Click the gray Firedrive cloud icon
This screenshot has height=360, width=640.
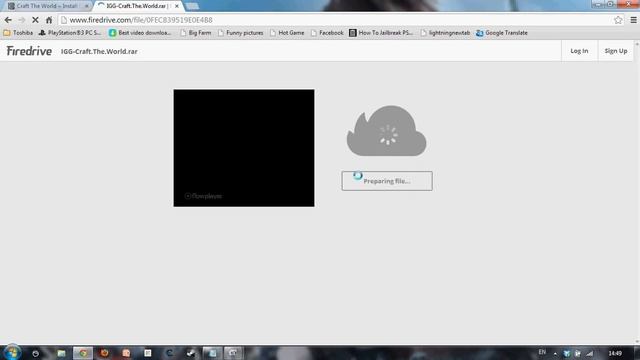tap(386, 131)
